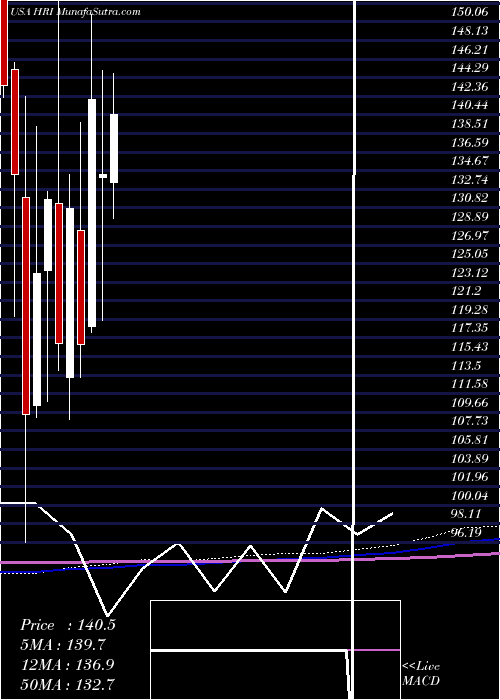Viewport: 500px width, 700px height.
Task: Click the 134.67 price axis label
Action: pos(469,161)
